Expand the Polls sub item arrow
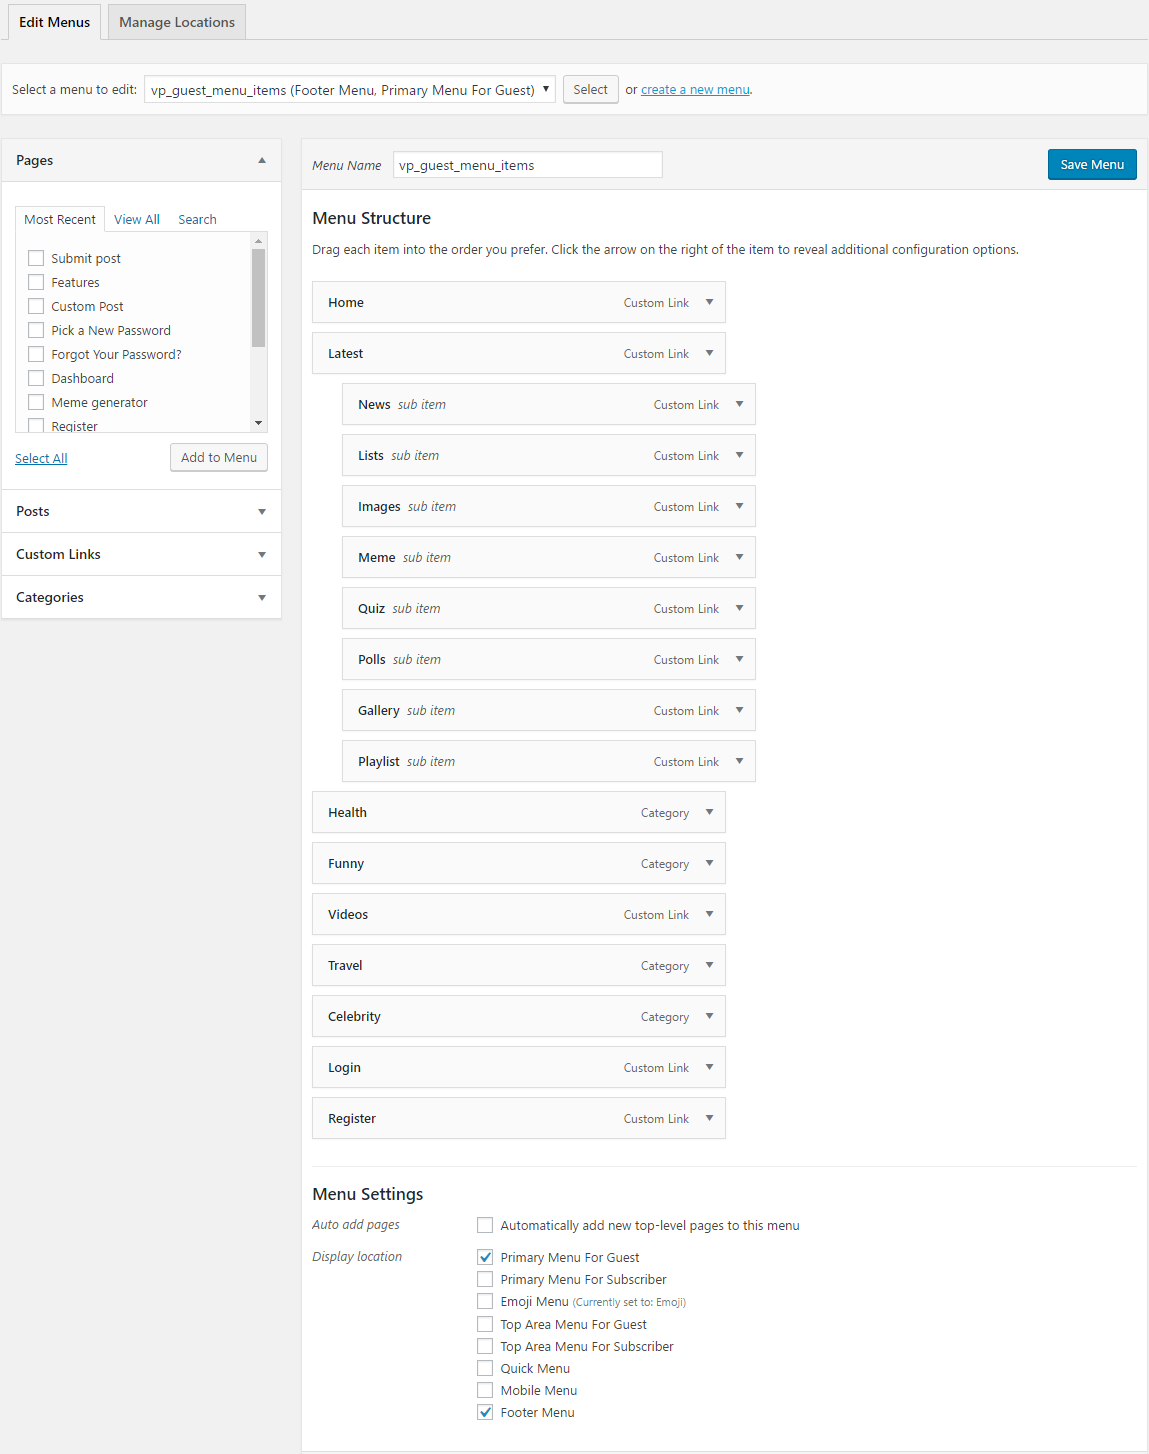 coord(739,659)
